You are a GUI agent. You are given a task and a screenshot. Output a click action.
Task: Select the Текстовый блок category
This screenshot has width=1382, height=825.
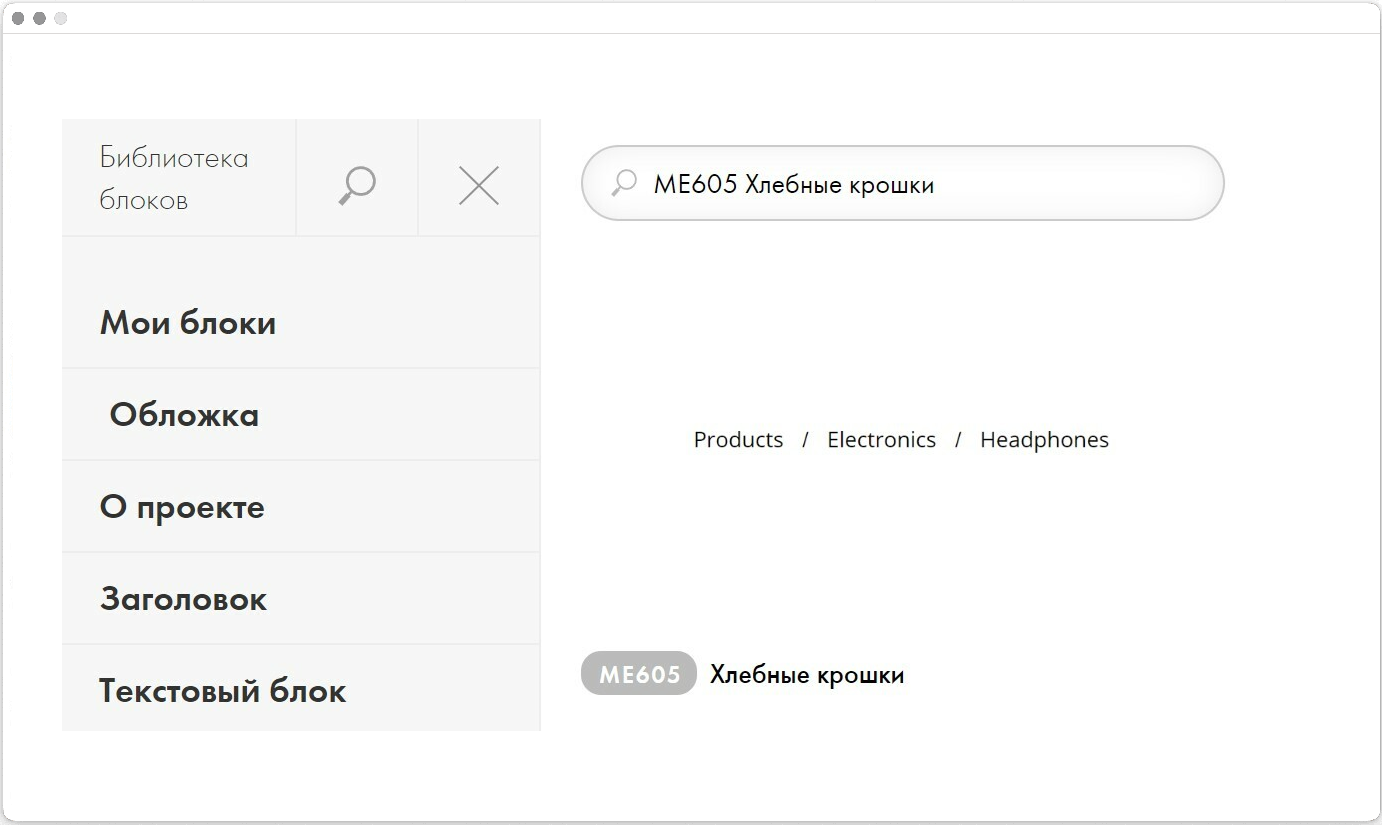click(x=301, y=689)
